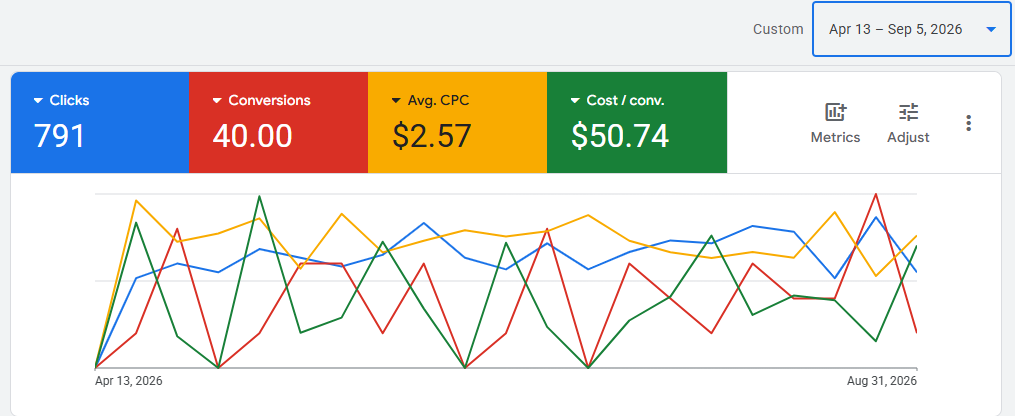
Task: Open the Adjust sliders icon
Action: click(x=908, y=113)
